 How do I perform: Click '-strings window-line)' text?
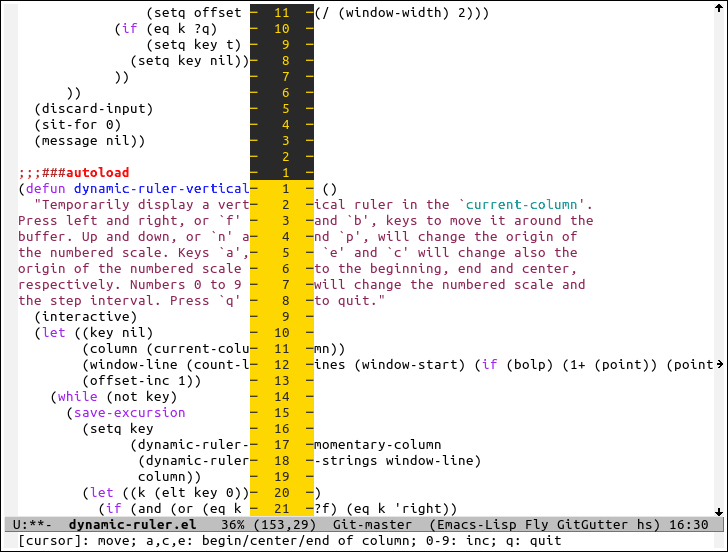[x=397, y=461]
